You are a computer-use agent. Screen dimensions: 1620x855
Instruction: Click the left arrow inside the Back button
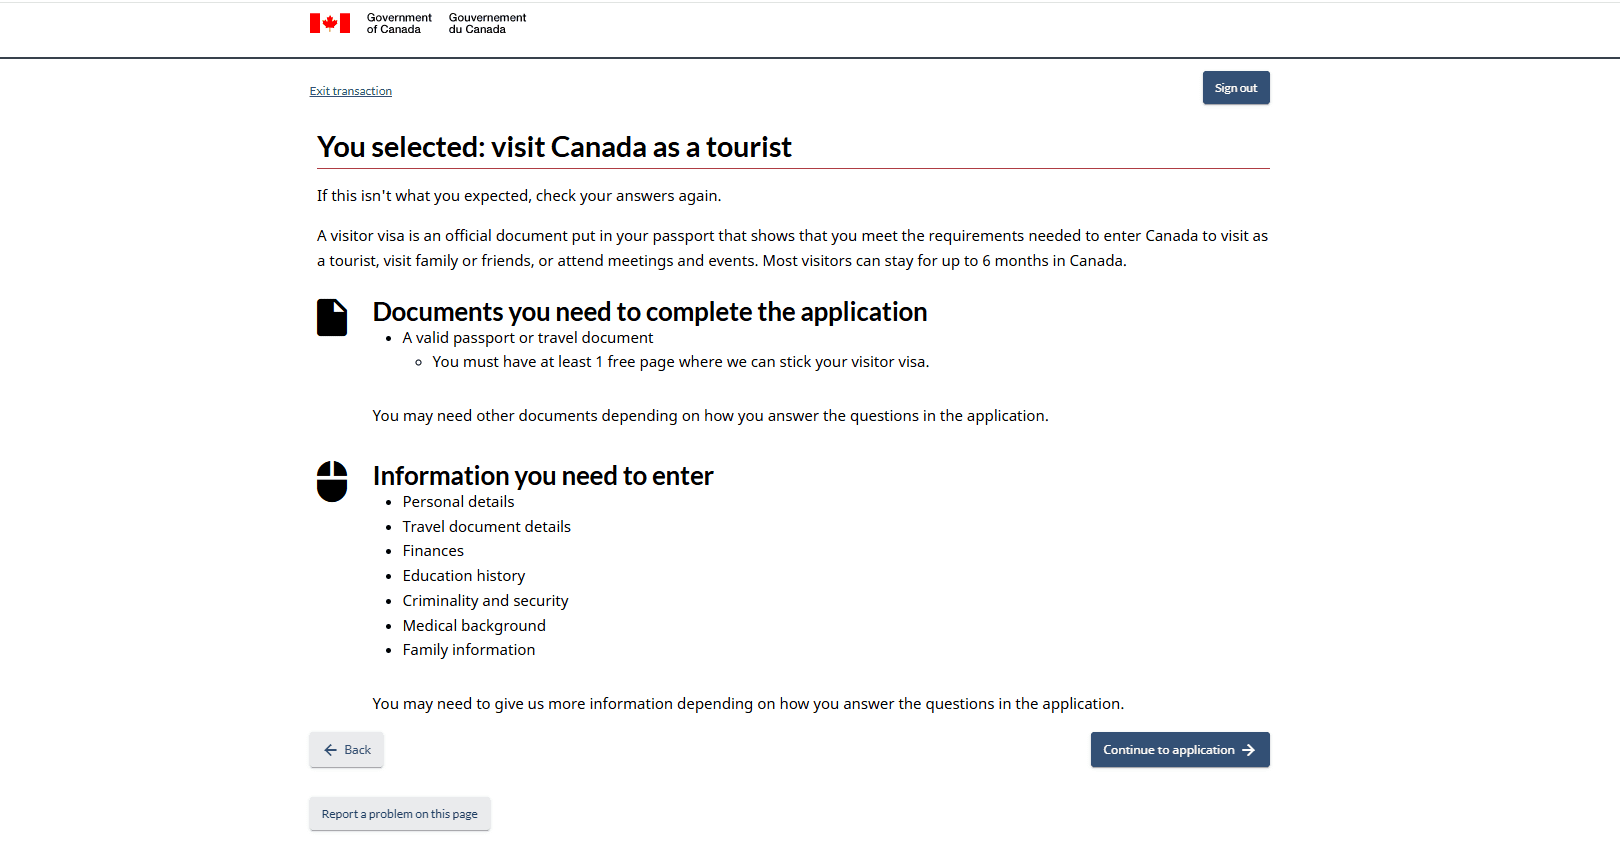click(331, 749)
